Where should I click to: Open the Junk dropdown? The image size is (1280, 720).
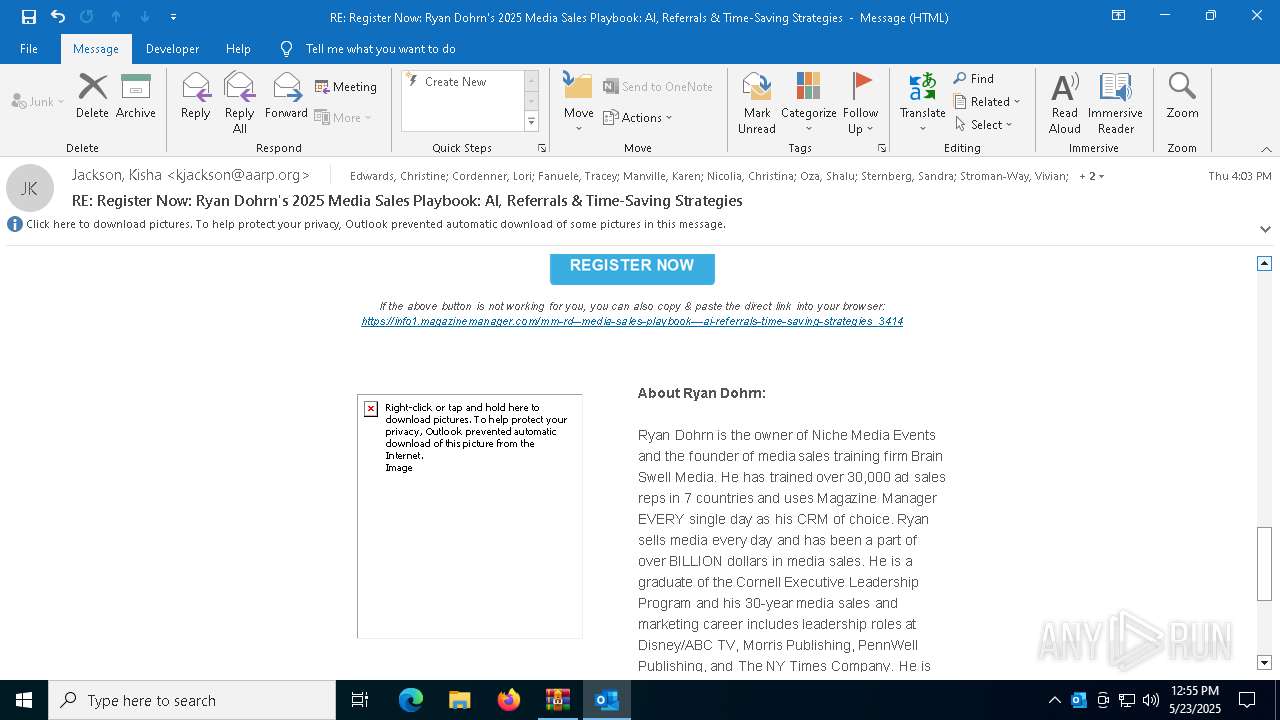click(38, 101)
